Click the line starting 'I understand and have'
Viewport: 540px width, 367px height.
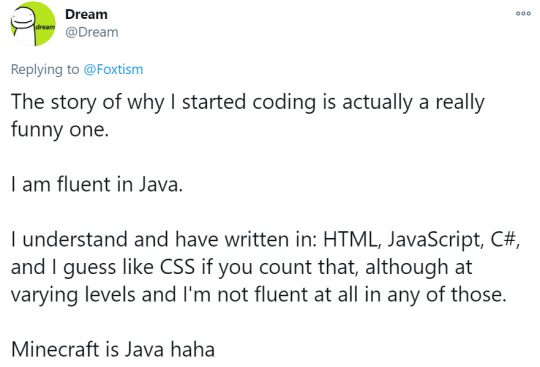coord(265,240)
